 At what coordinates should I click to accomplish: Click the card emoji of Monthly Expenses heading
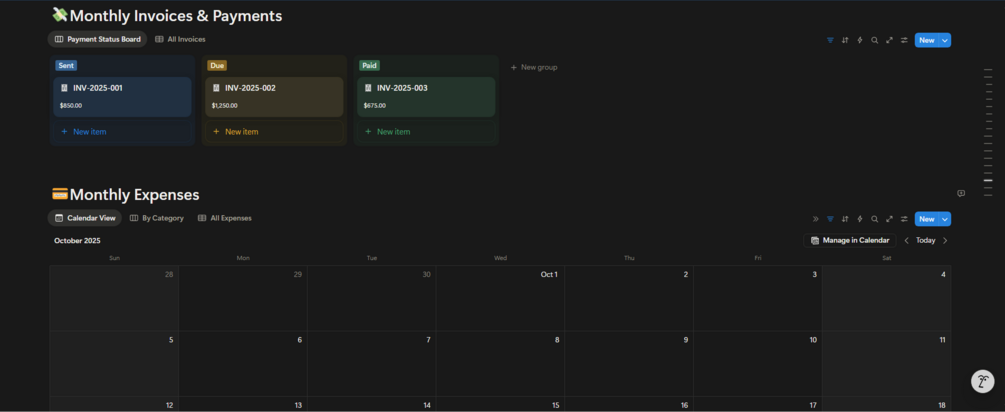pos(60,194)
